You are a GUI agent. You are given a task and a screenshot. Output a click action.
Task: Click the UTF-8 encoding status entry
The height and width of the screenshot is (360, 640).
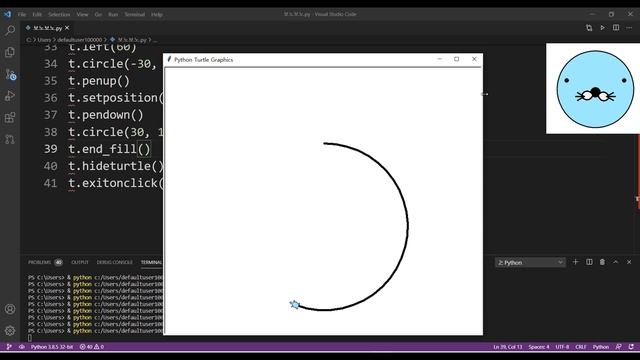[x=562, y=347]
